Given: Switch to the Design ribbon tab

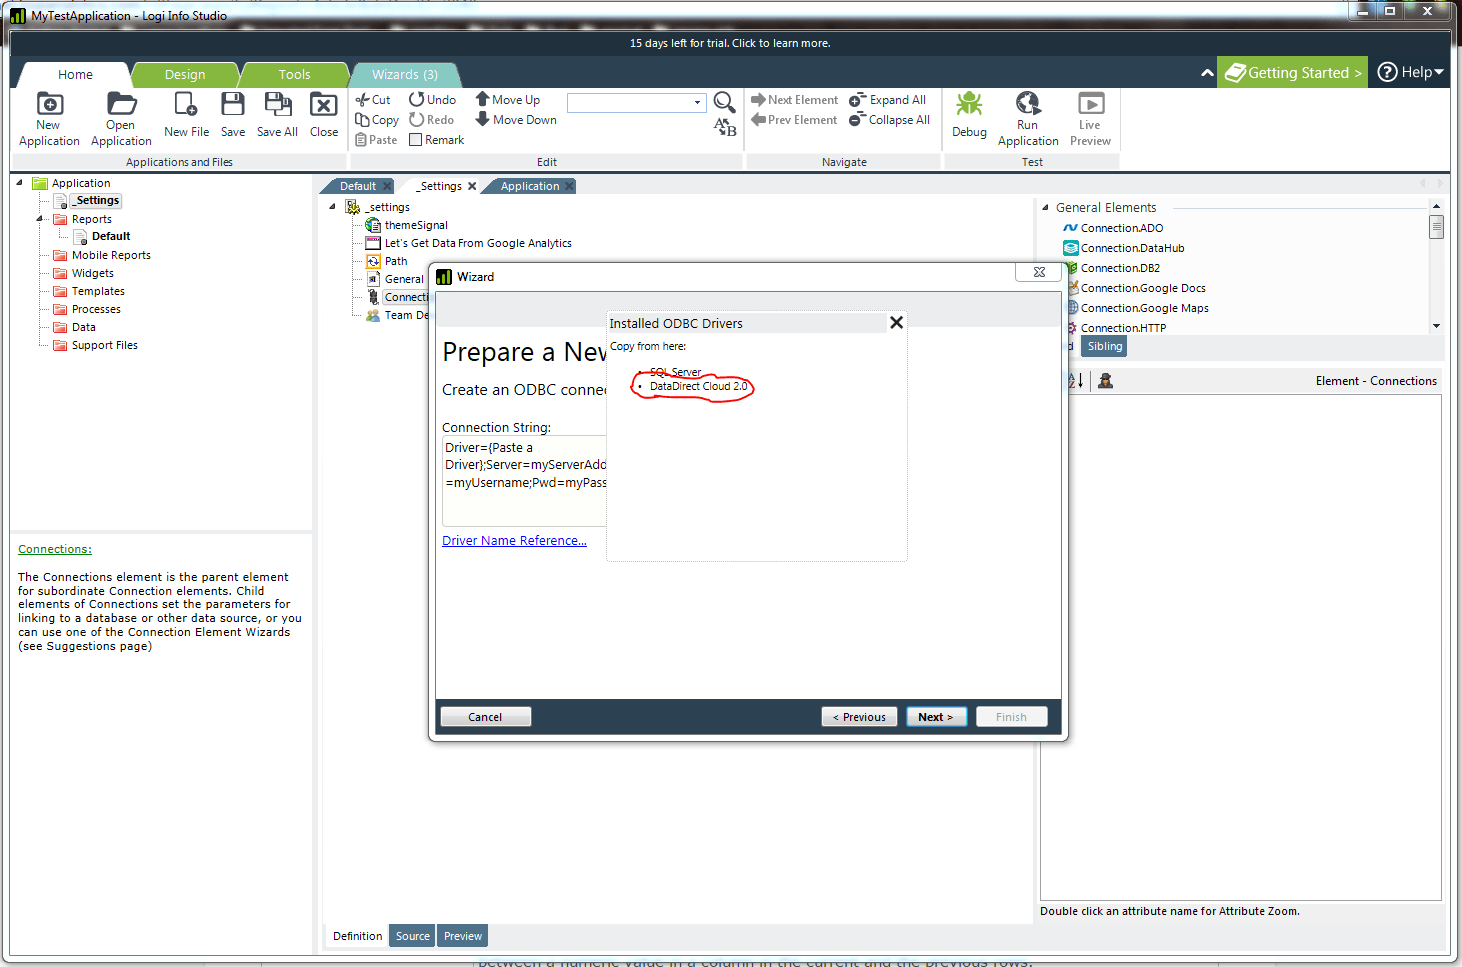Looking at the screenshot, I should pyautogui.click(x=185, y=75).
